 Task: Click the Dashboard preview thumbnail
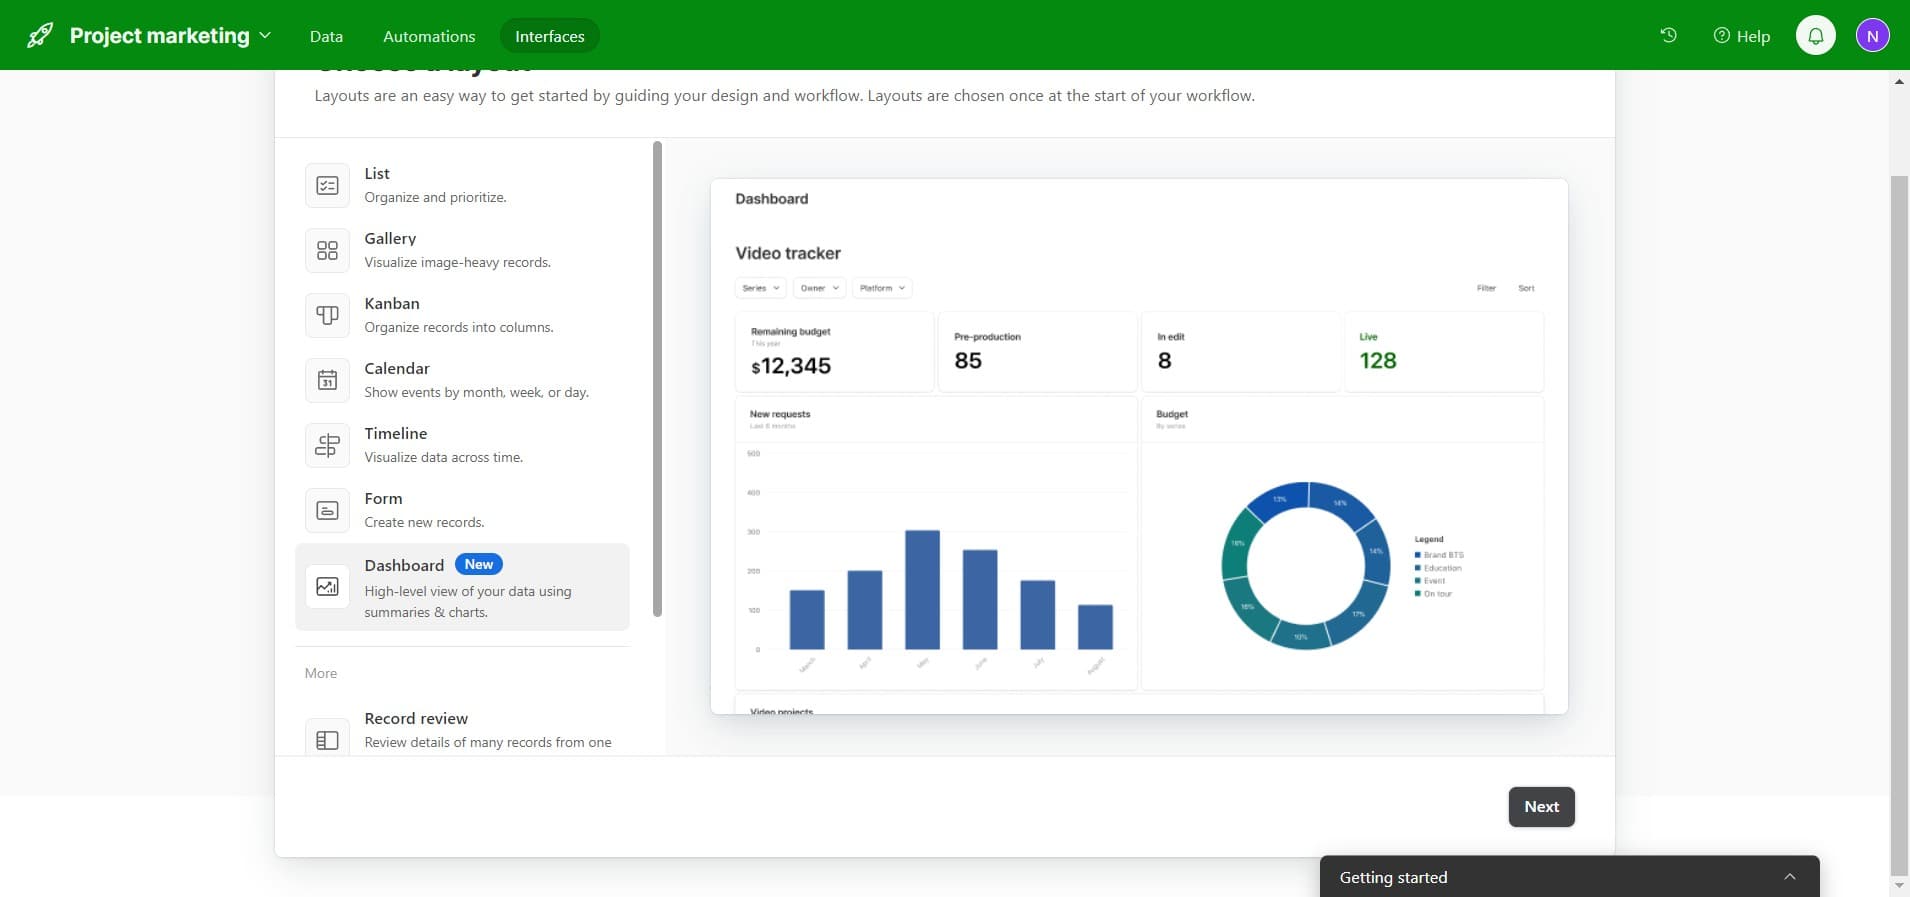point(1138,446)
